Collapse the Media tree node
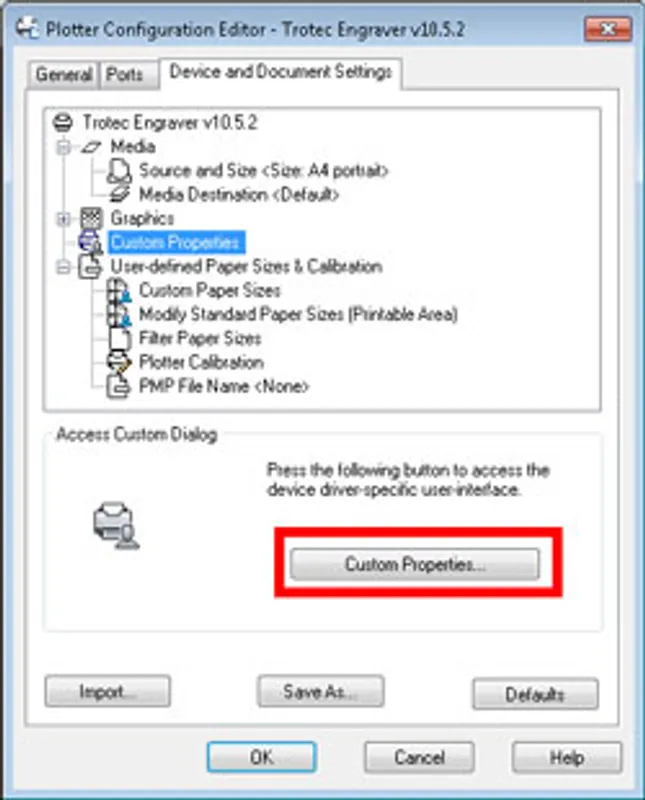This screenshot has height=800, width=645. 64,147
